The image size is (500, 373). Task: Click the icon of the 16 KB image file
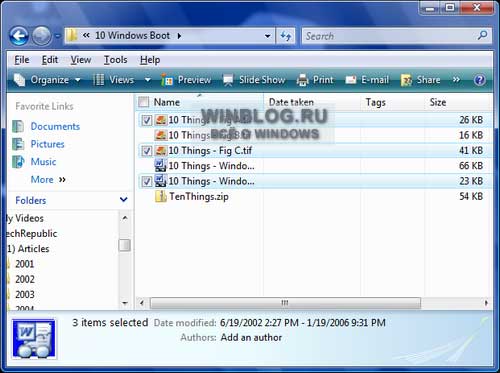161,135
